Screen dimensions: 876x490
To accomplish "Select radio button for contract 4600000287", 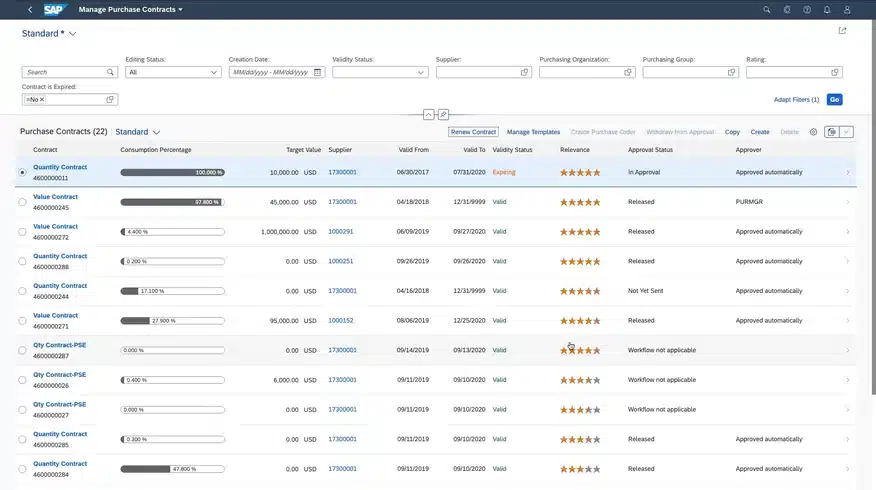I will tap(22, 350).
